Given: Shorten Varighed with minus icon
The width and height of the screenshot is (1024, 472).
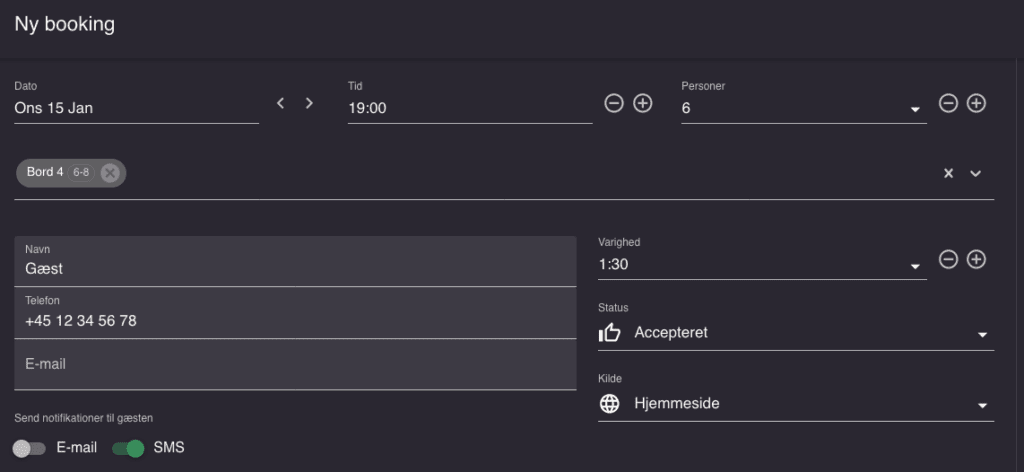Looking at the screenshot, I should coord(948,259).
